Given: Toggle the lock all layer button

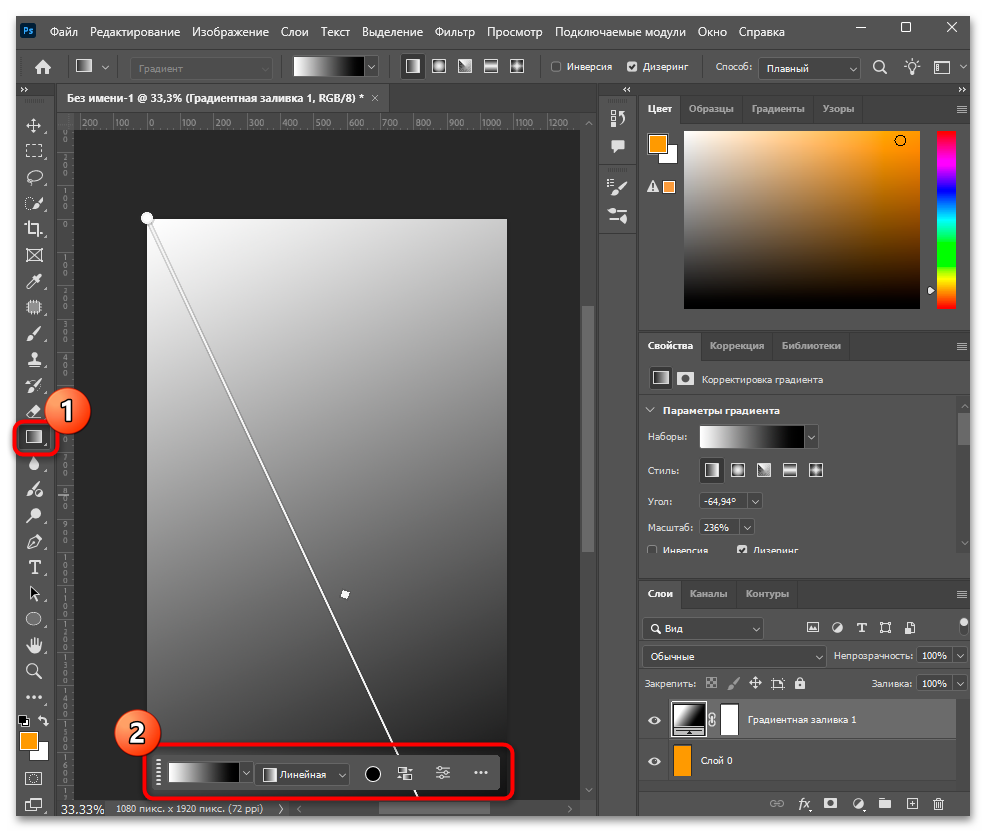Looking at the screenshot, I should point(800,684).
